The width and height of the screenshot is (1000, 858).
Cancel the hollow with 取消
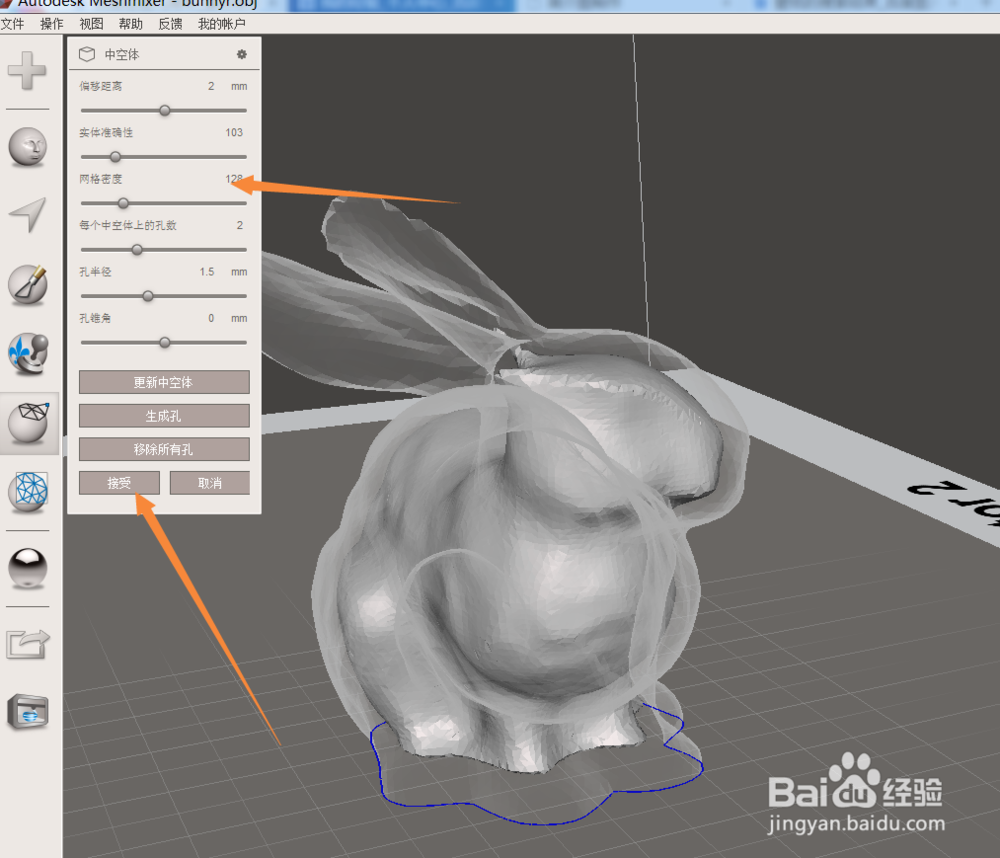[x=210, y=483]
